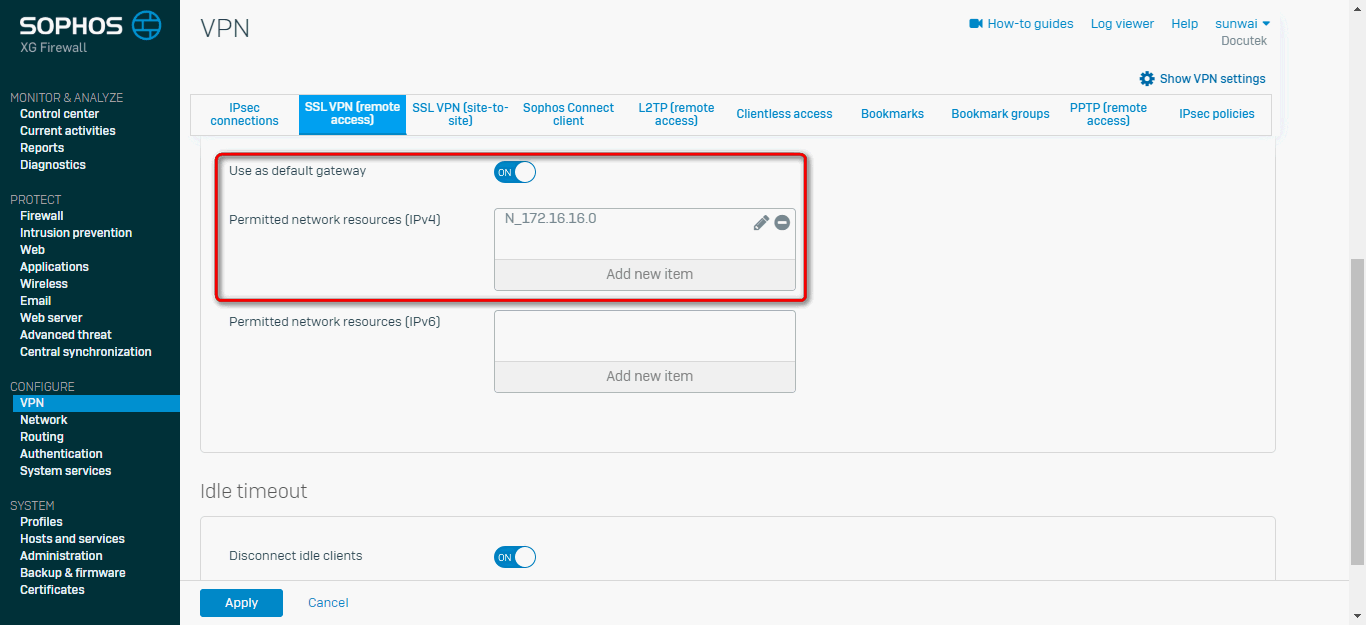Image resolution: width=1366 pixels, height=625 pixels.
Task: Open IPsec policies tab
Action: point(1216,114)
